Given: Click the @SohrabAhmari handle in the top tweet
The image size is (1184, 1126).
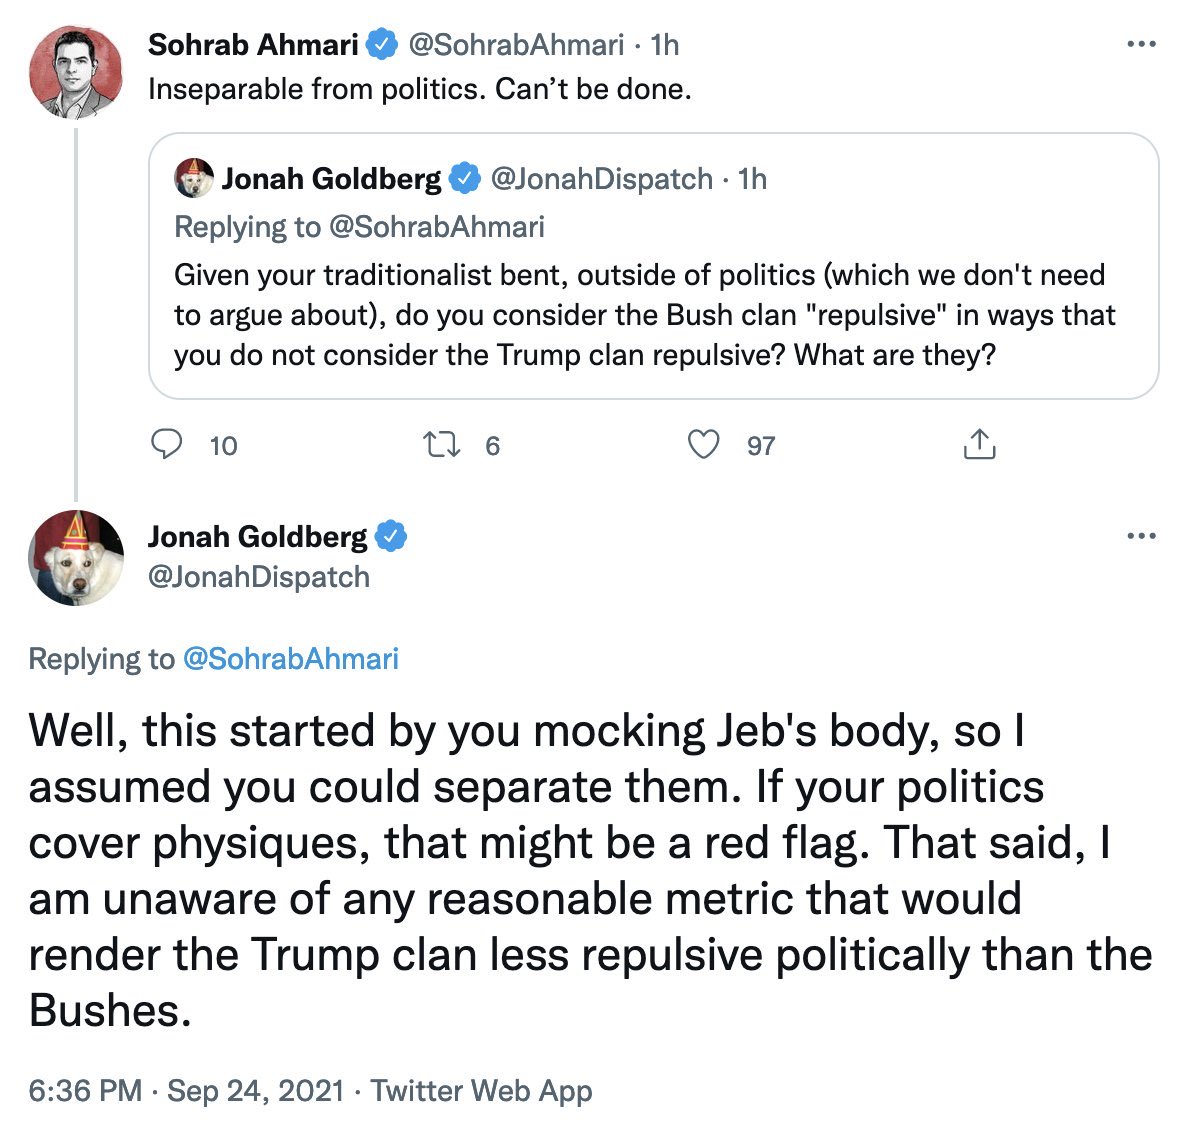Looking at the screenshot, I should (515, 45).
